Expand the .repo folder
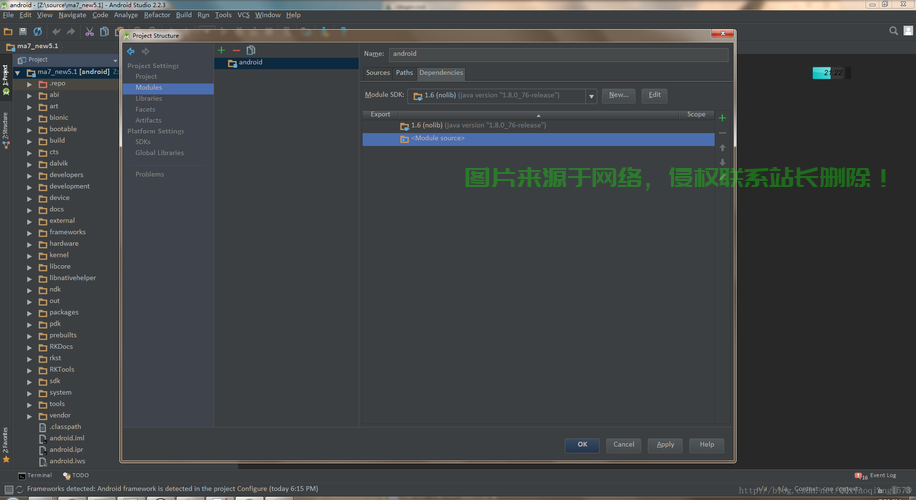This screenshot has height=500, width=916. (29, 84)
